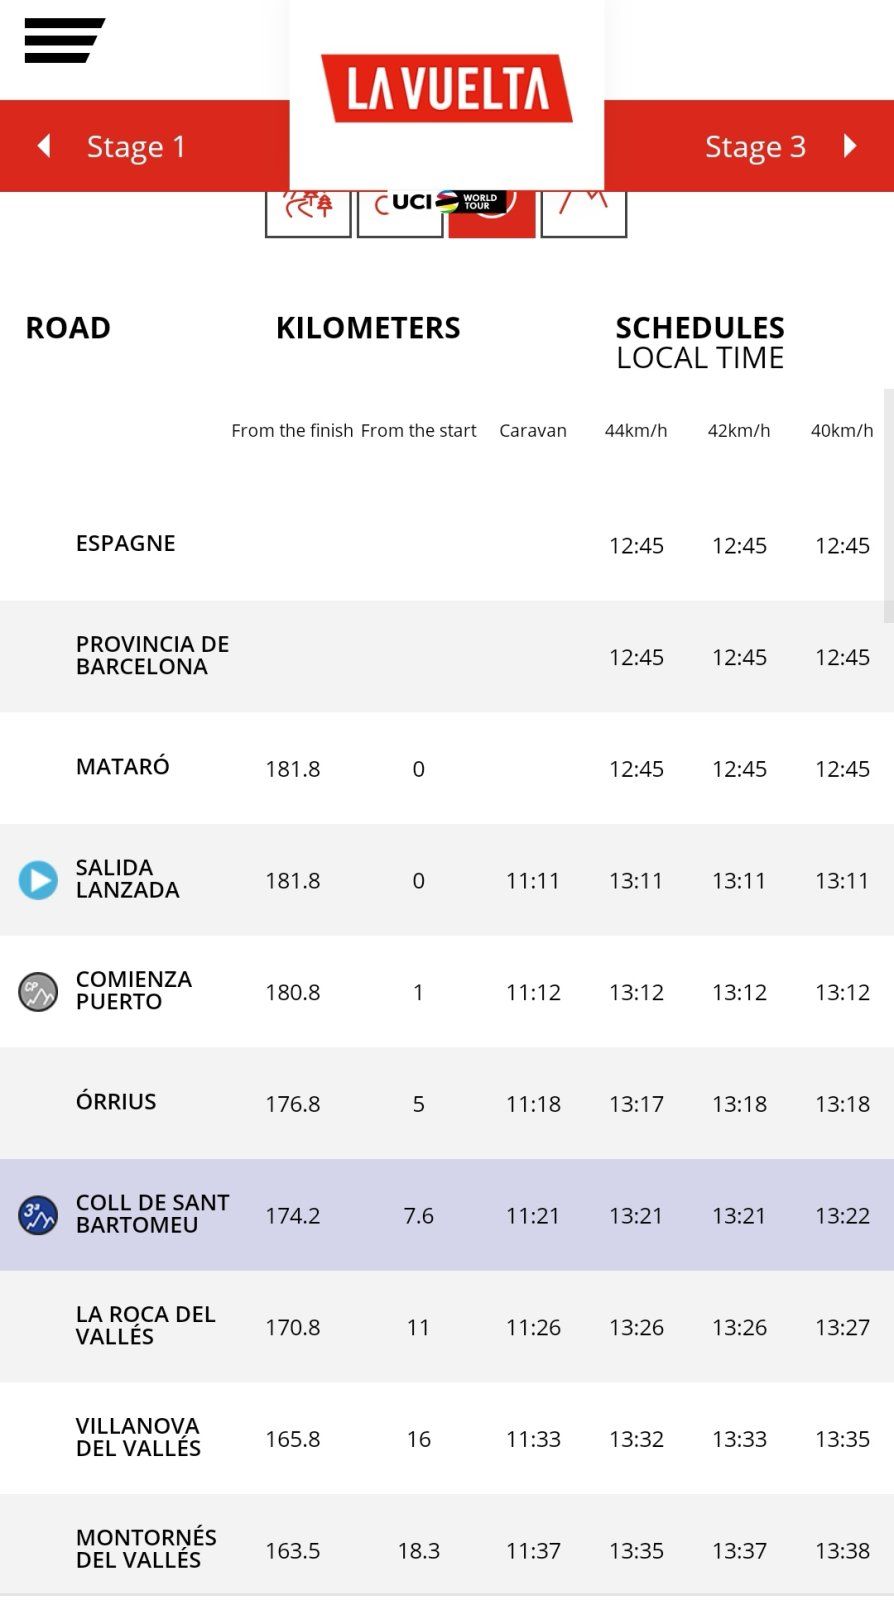Click the 44km/h column header
The height and width of the screenshot is (1600, 894).
coord(635,431)
